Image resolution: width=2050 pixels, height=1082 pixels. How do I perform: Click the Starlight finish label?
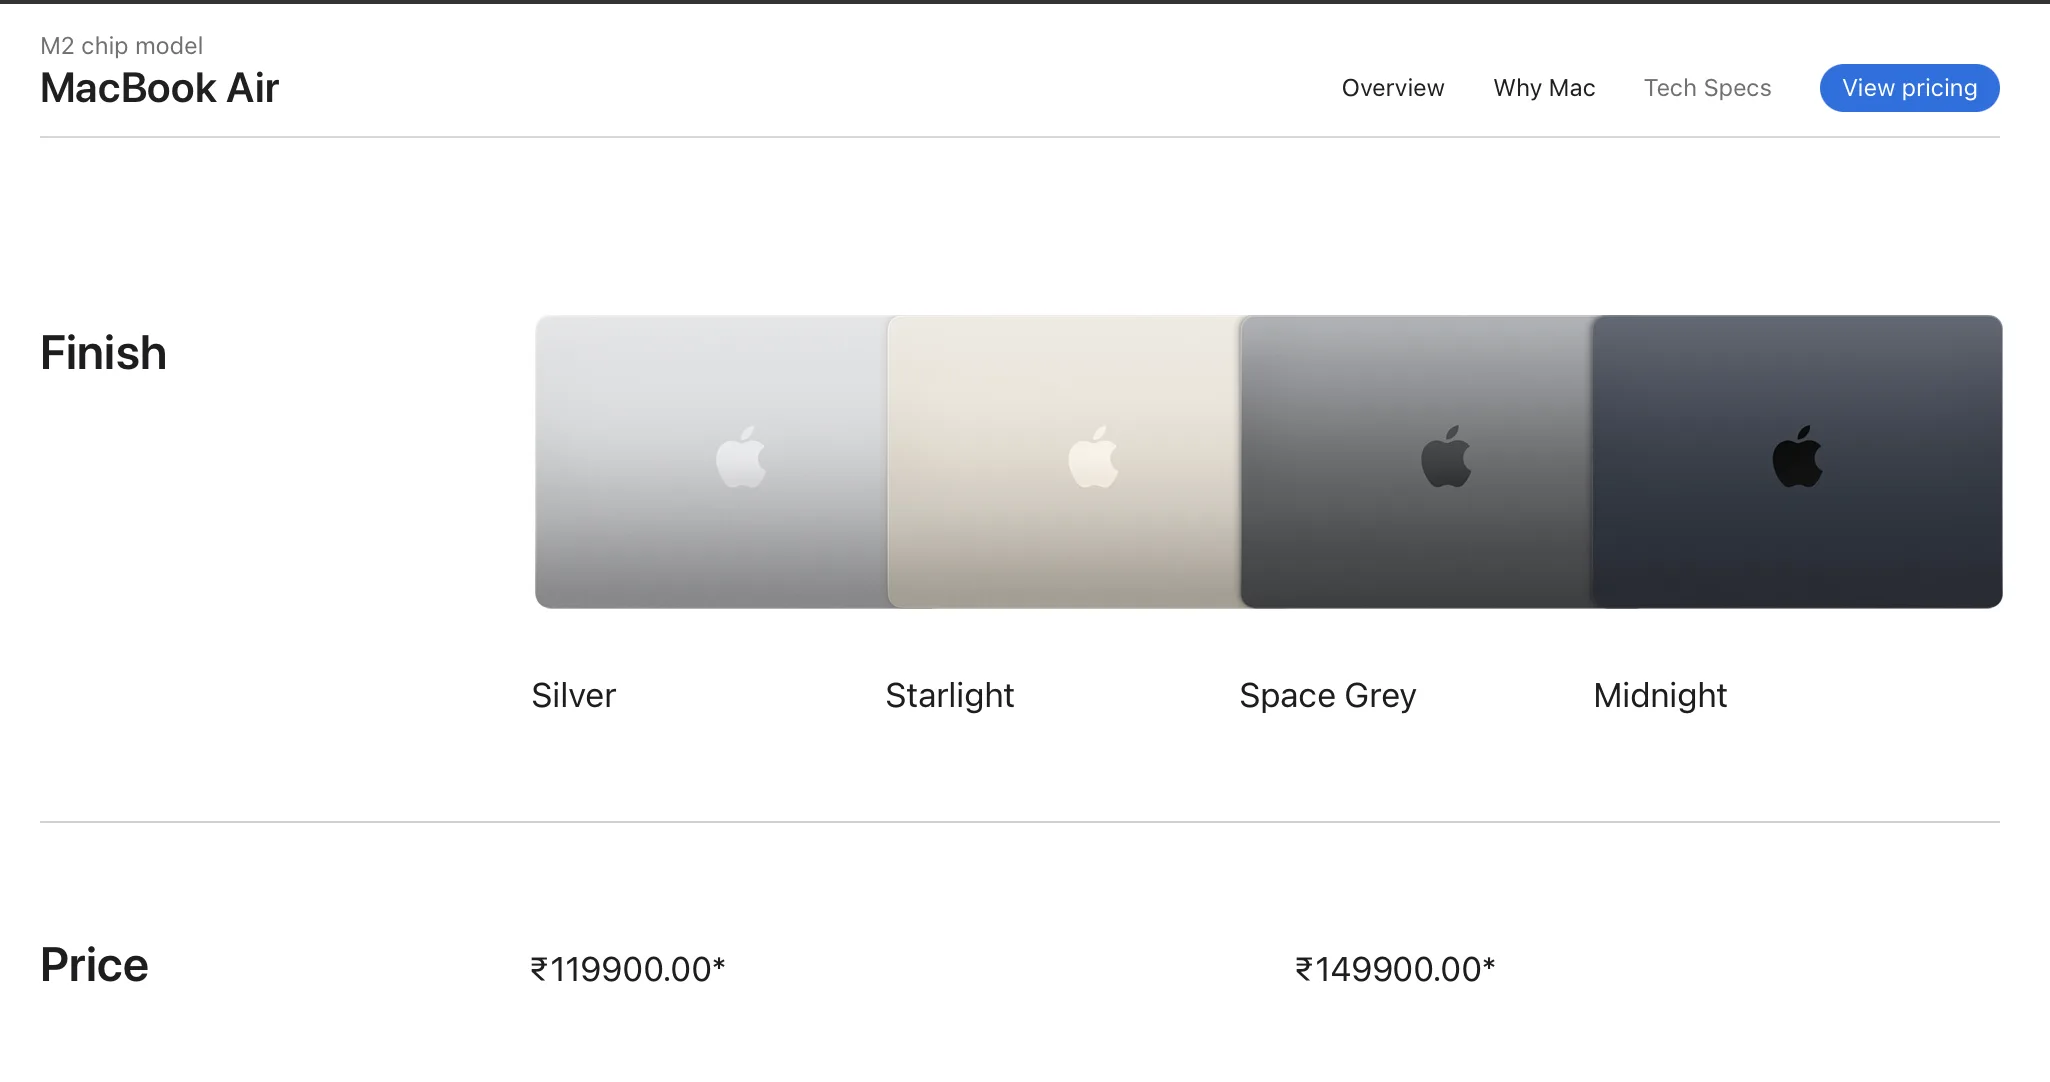[949, 695]
